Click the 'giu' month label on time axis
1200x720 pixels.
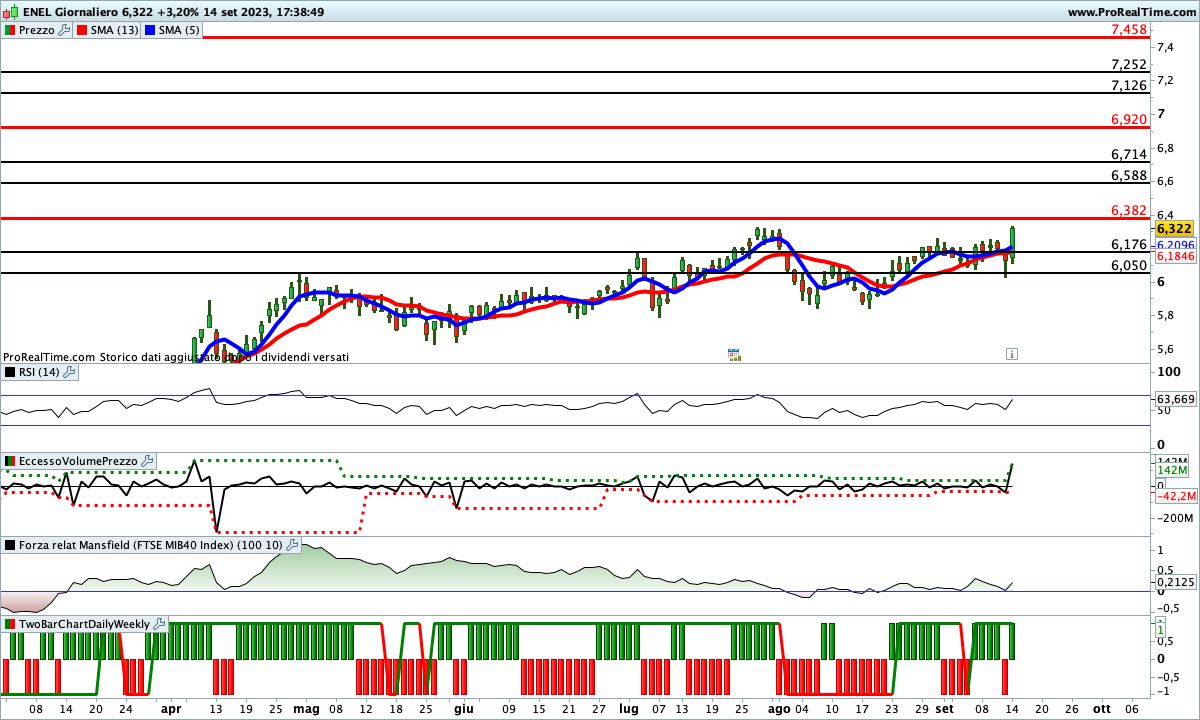[463, 708]
